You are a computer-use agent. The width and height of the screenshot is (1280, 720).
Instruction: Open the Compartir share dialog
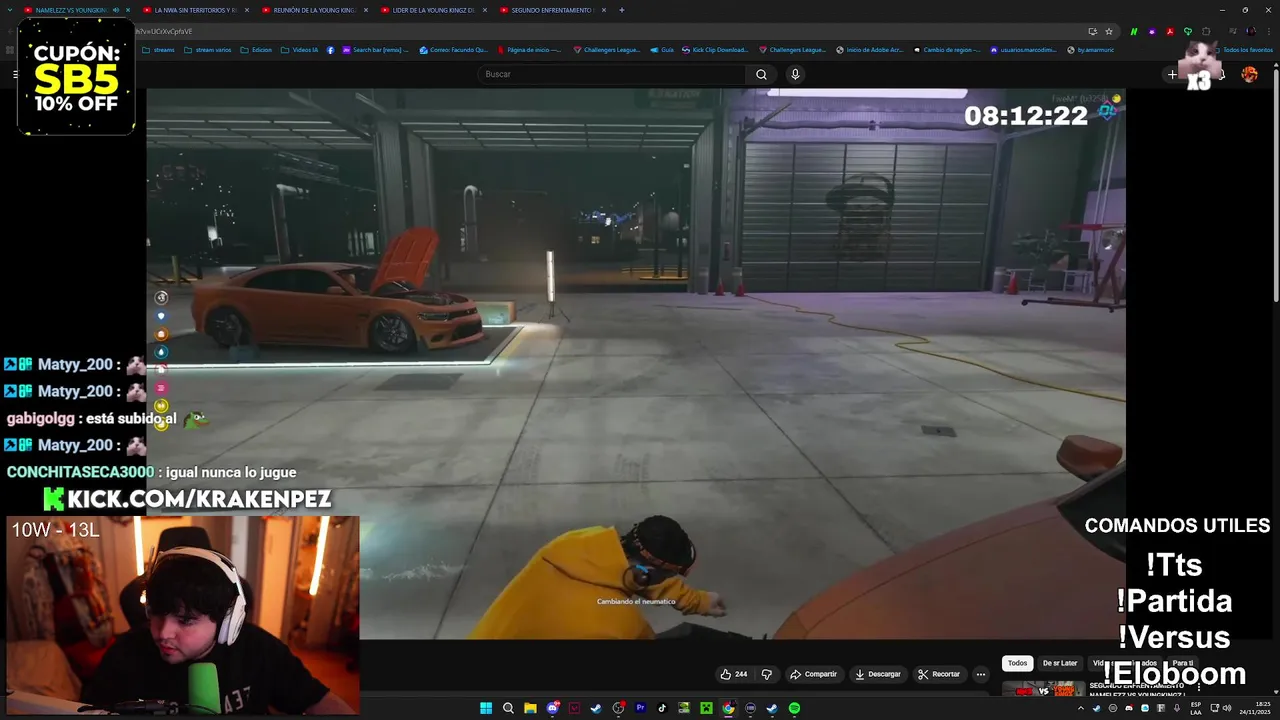813,674
